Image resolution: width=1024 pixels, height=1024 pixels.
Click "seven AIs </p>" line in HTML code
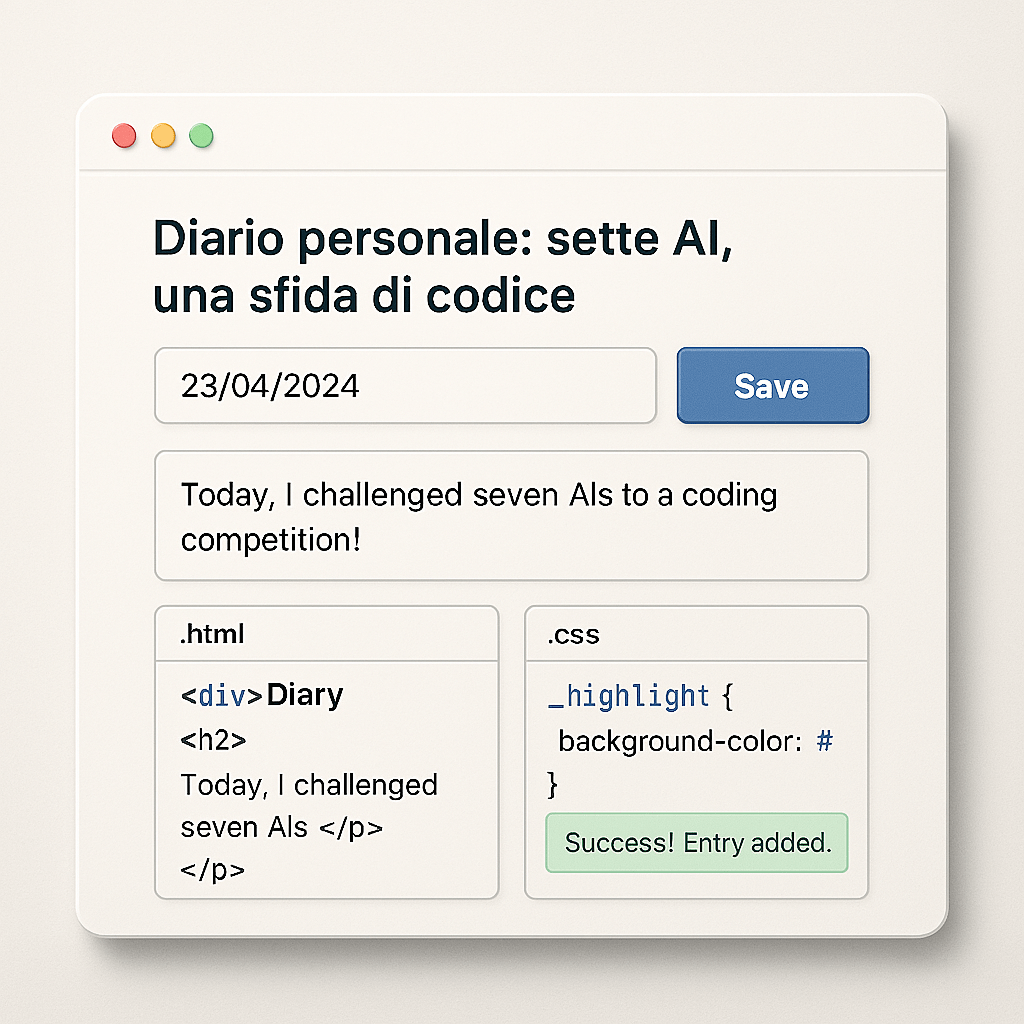282,828
